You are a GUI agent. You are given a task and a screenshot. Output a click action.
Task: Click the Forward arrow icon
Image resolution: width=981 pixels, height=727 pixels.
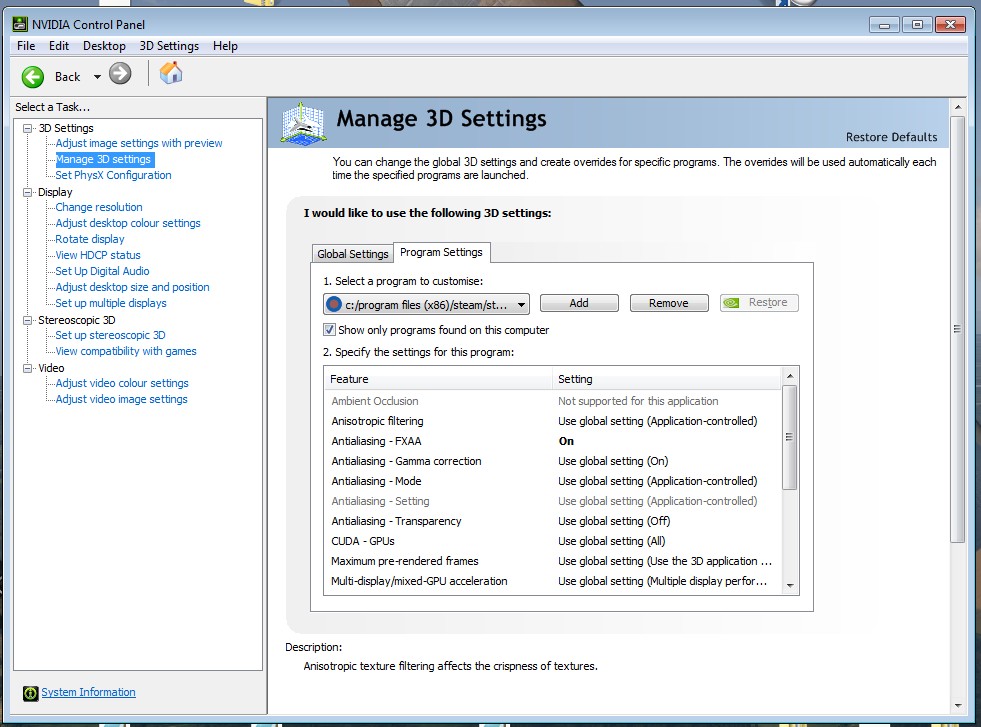120,74
